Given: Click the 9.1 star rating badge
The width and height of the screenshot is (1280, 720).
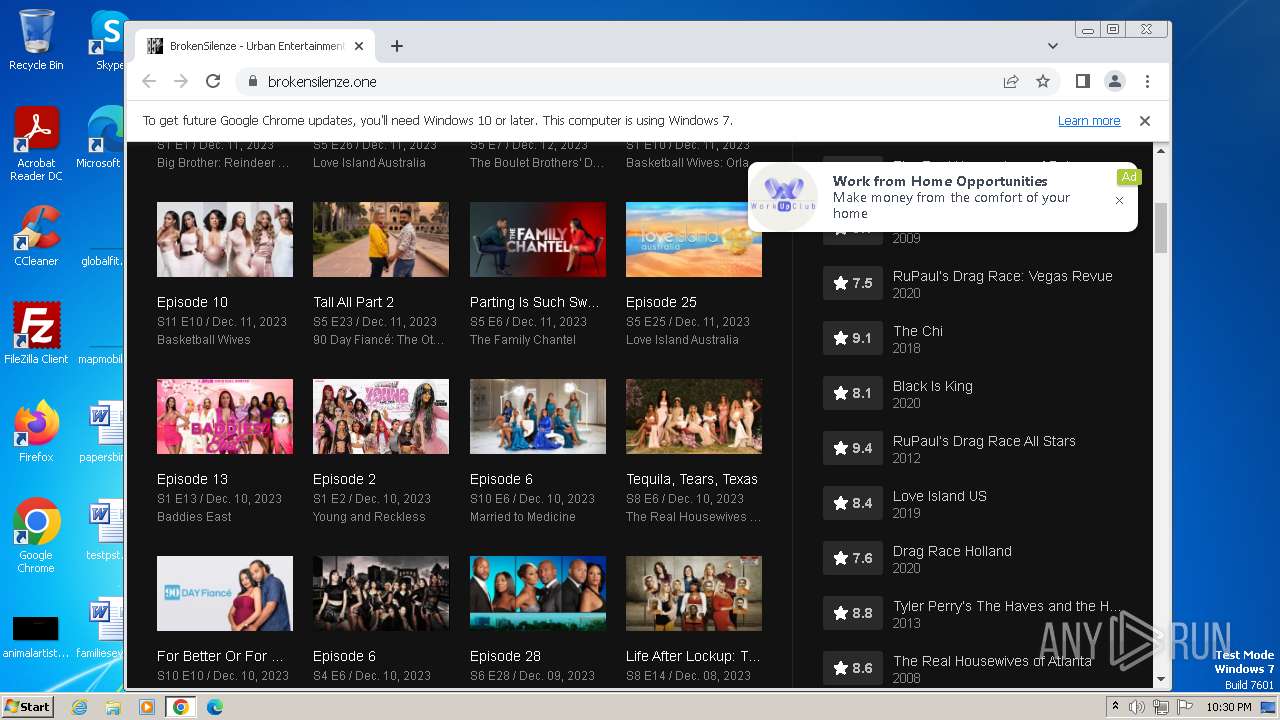Looking at the screenshot, I should click(853, 338).
